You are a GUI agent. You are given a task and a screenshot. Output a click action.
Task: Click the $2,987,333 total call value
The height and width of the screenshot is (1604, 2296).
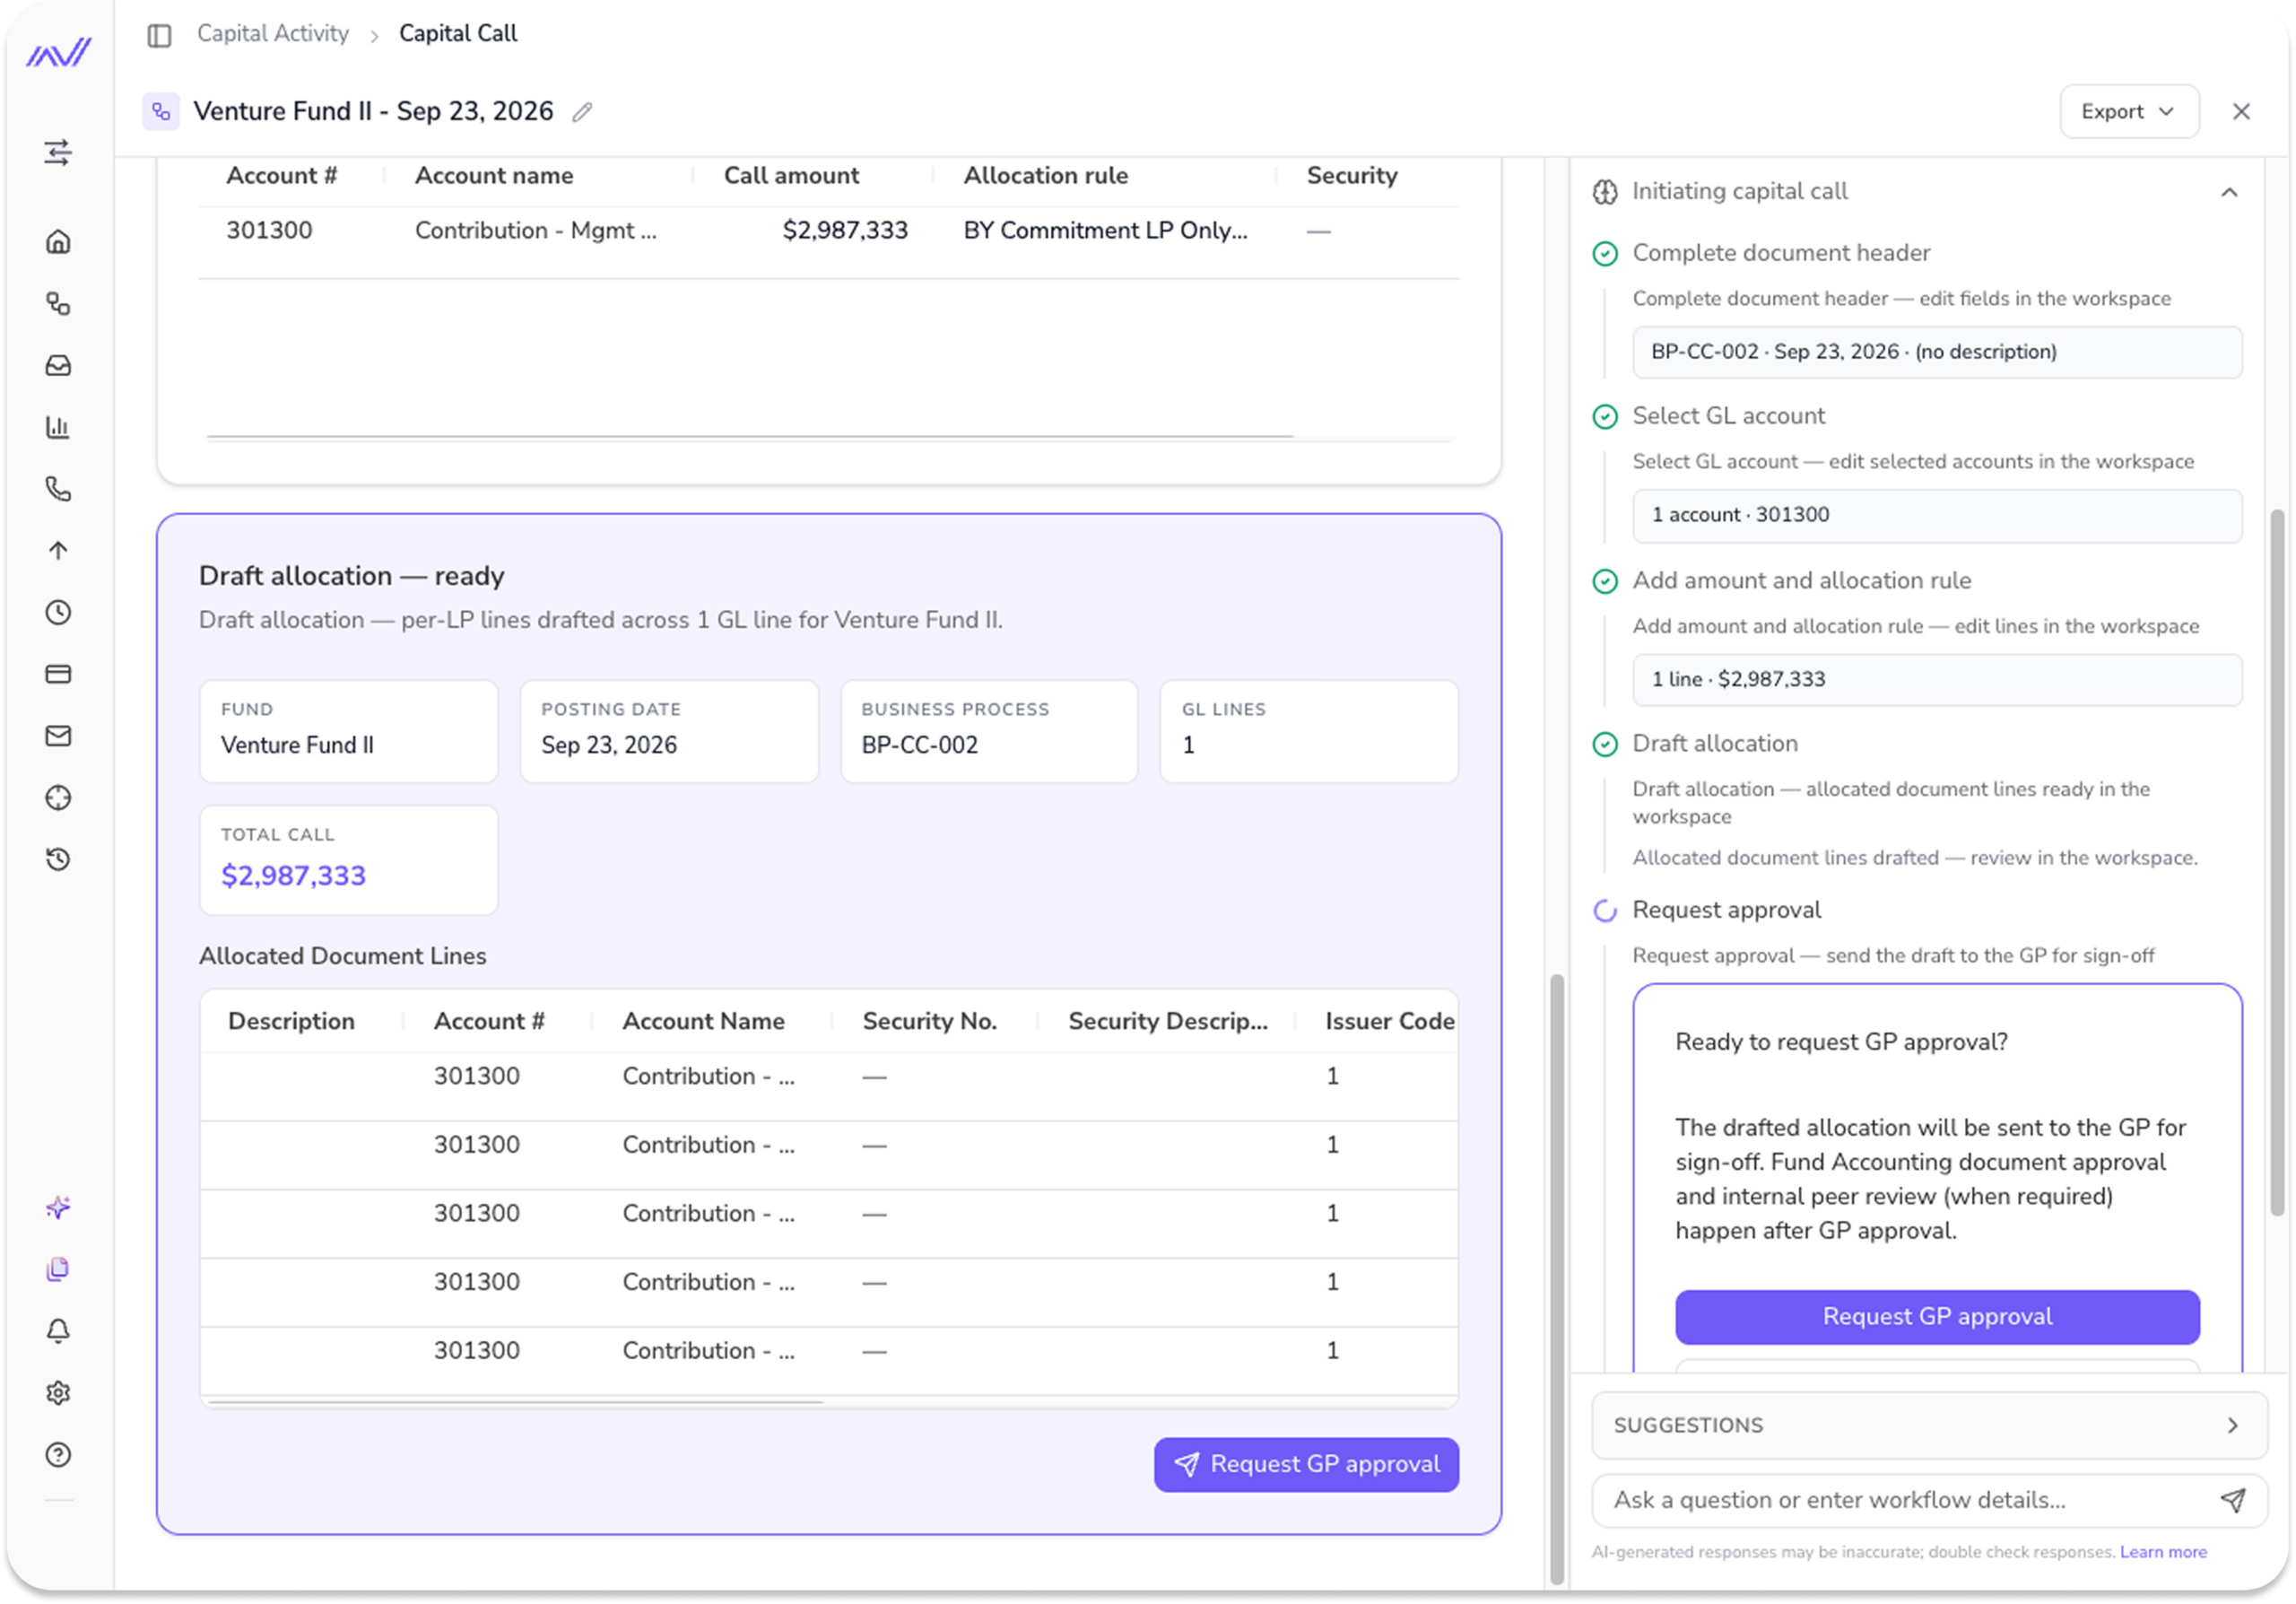(293, 875)
